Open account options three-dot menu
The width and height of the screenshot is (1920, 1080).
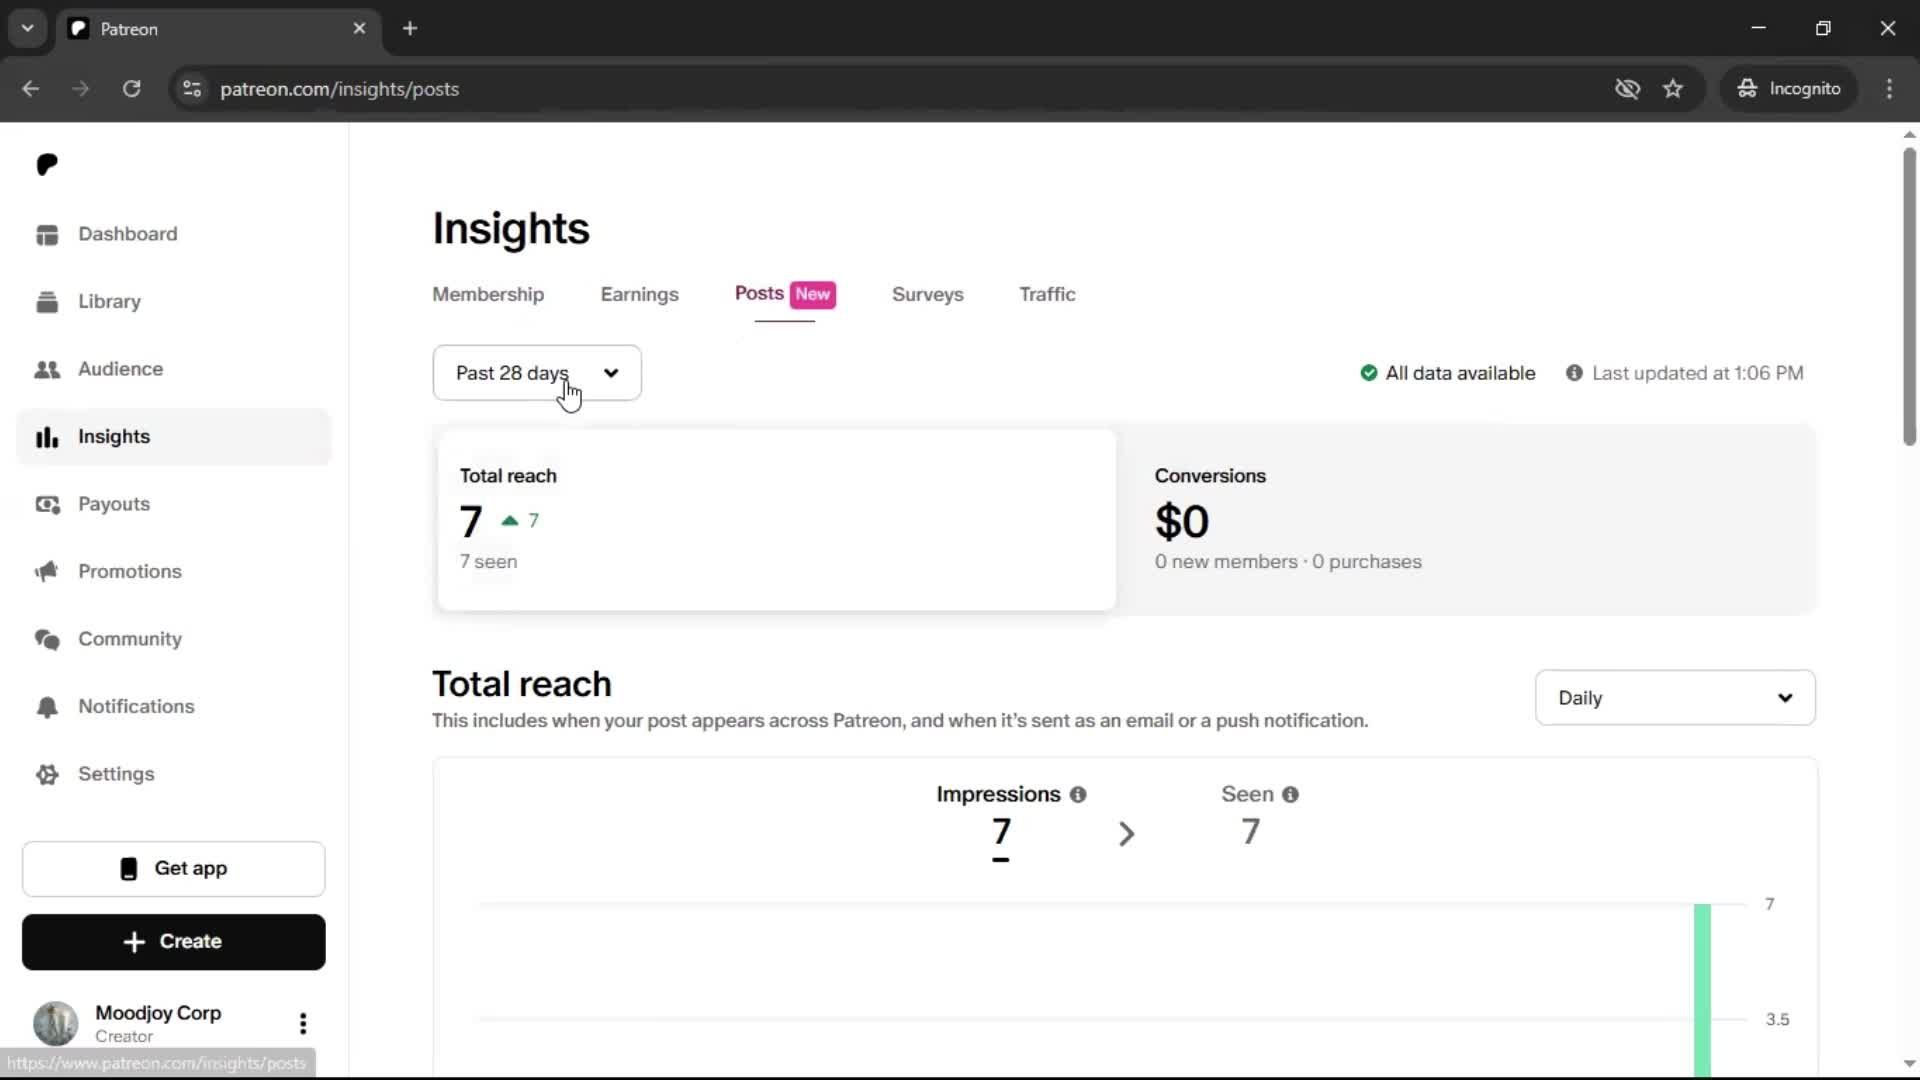(x=303, y=1023)
